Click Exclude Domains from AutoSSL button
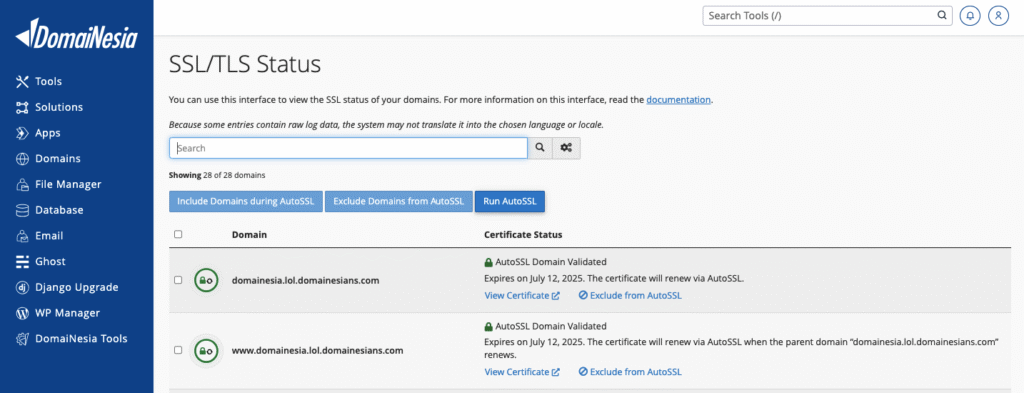Viewport: 1024px width, 393px height. (x=398, y=202)
